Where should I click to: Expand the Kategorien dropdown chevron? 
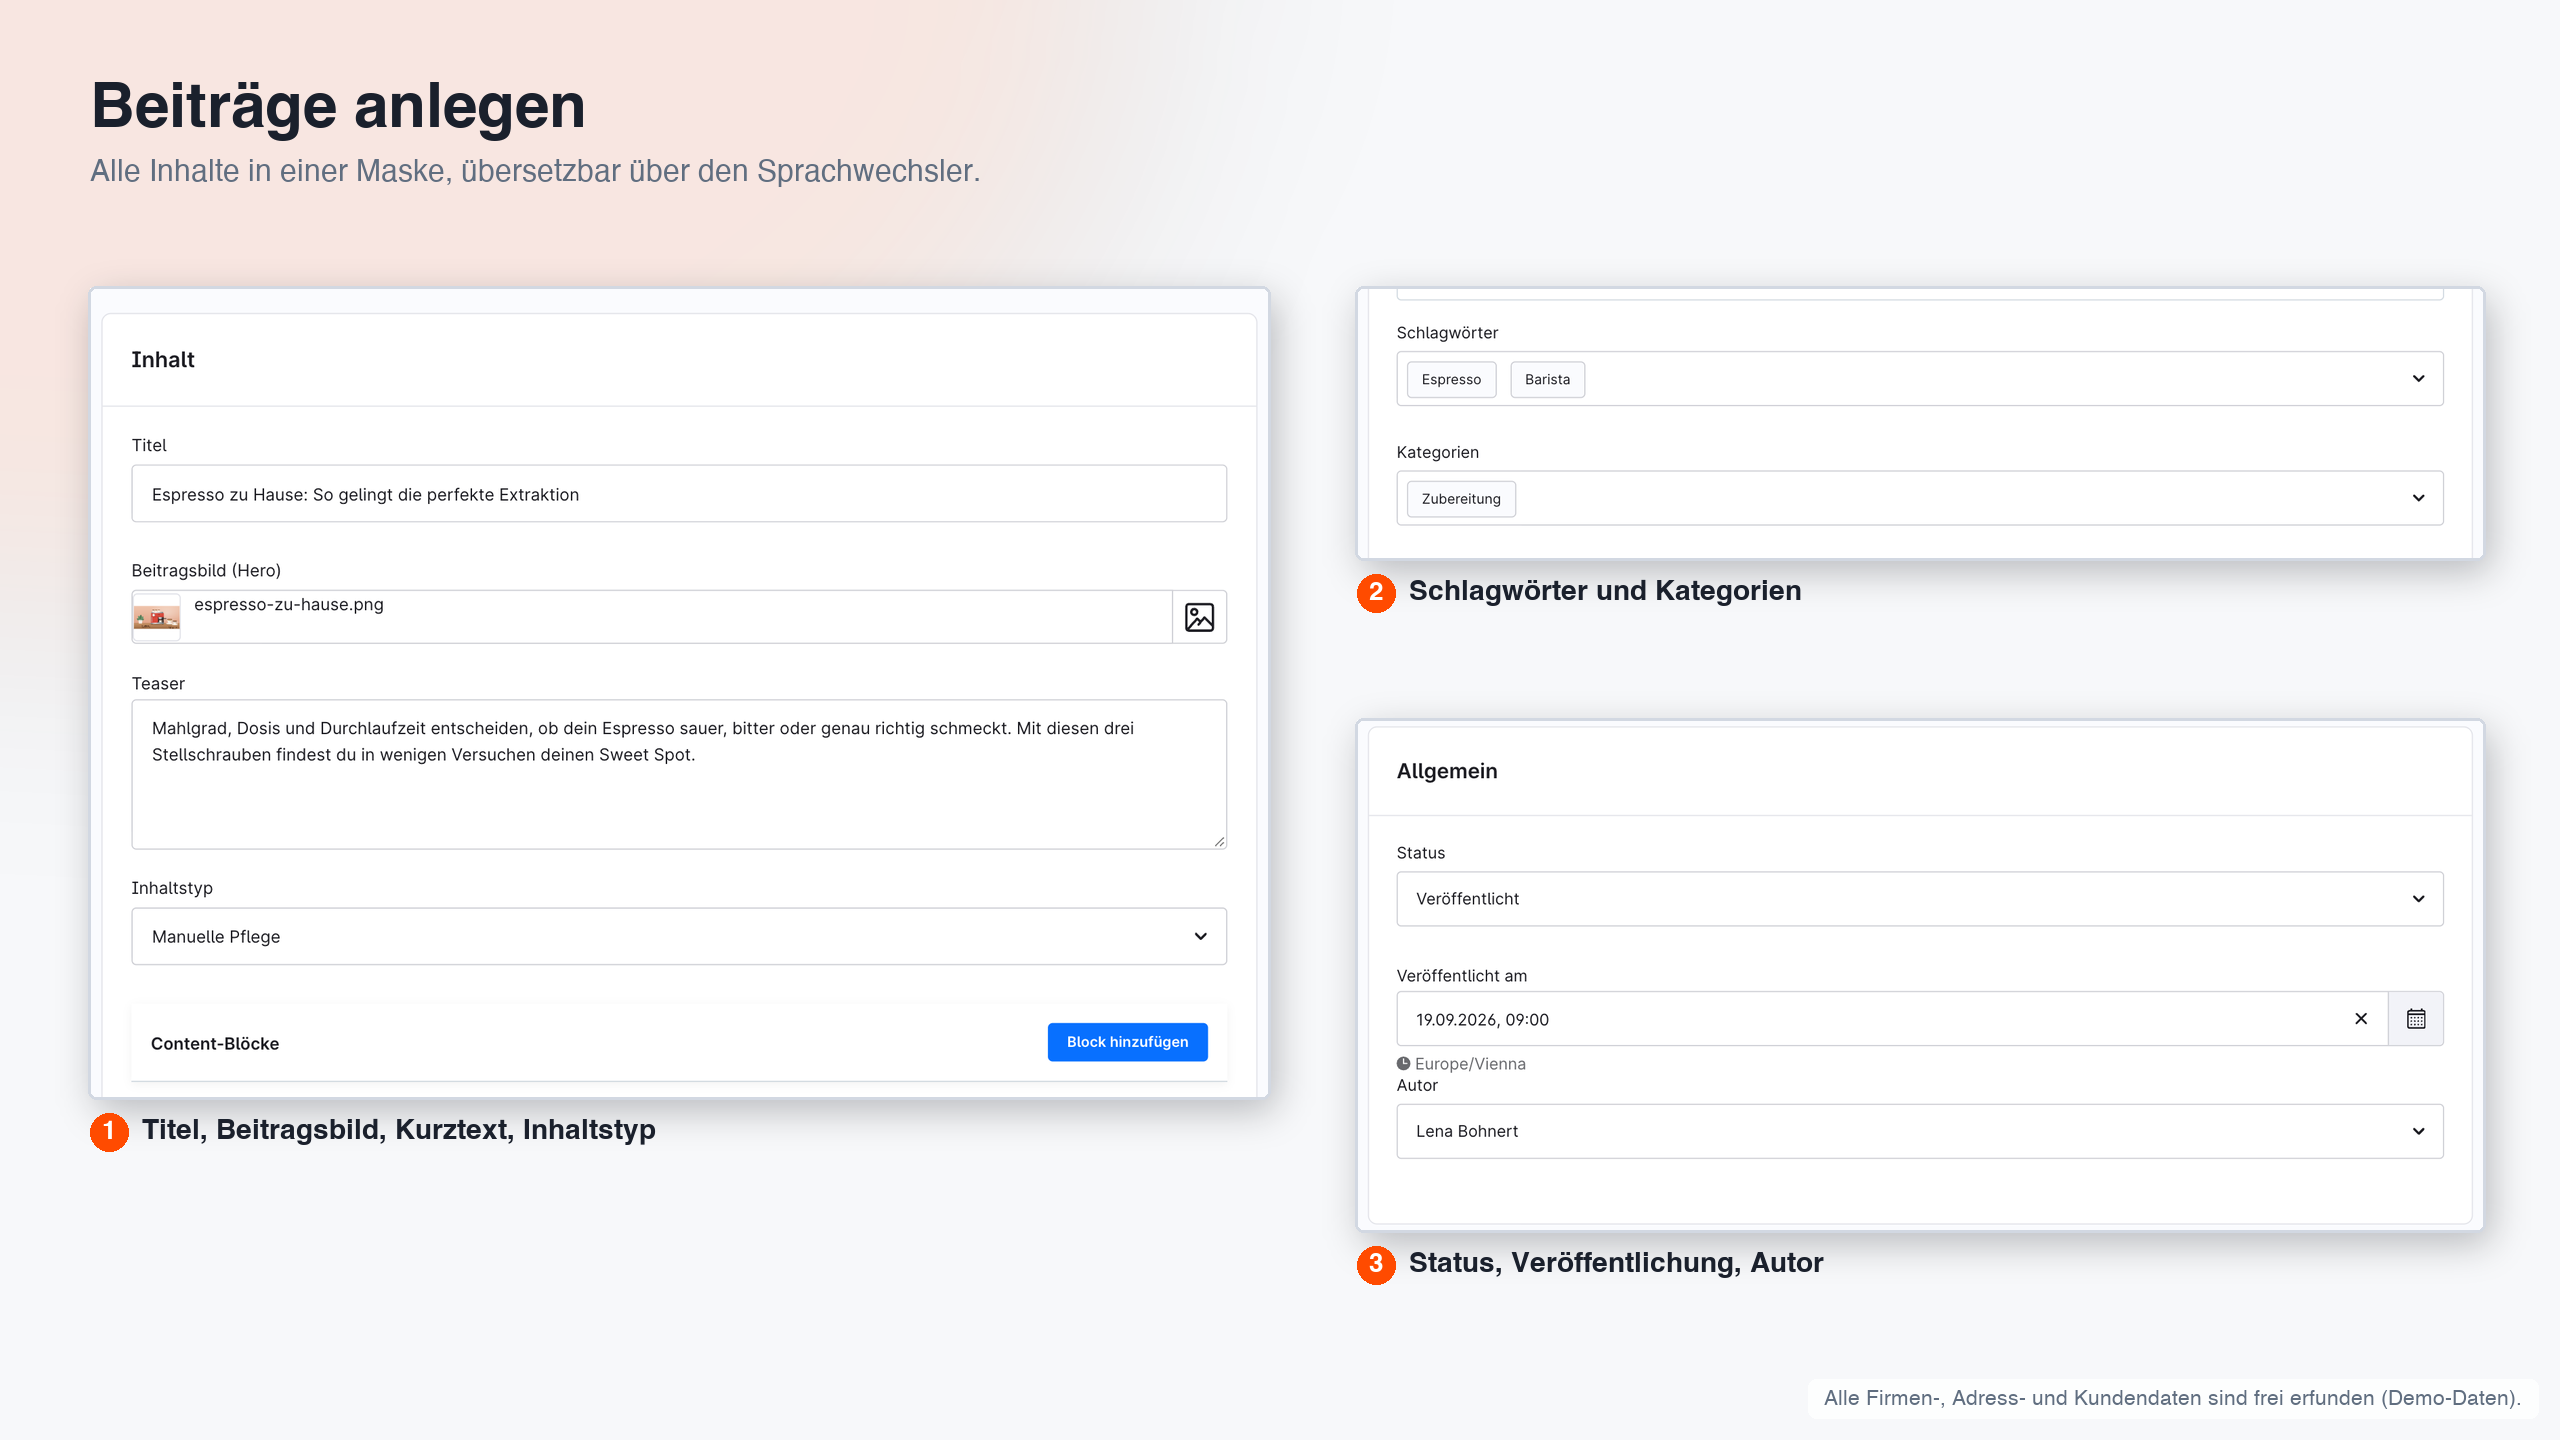coord(2418,498)
